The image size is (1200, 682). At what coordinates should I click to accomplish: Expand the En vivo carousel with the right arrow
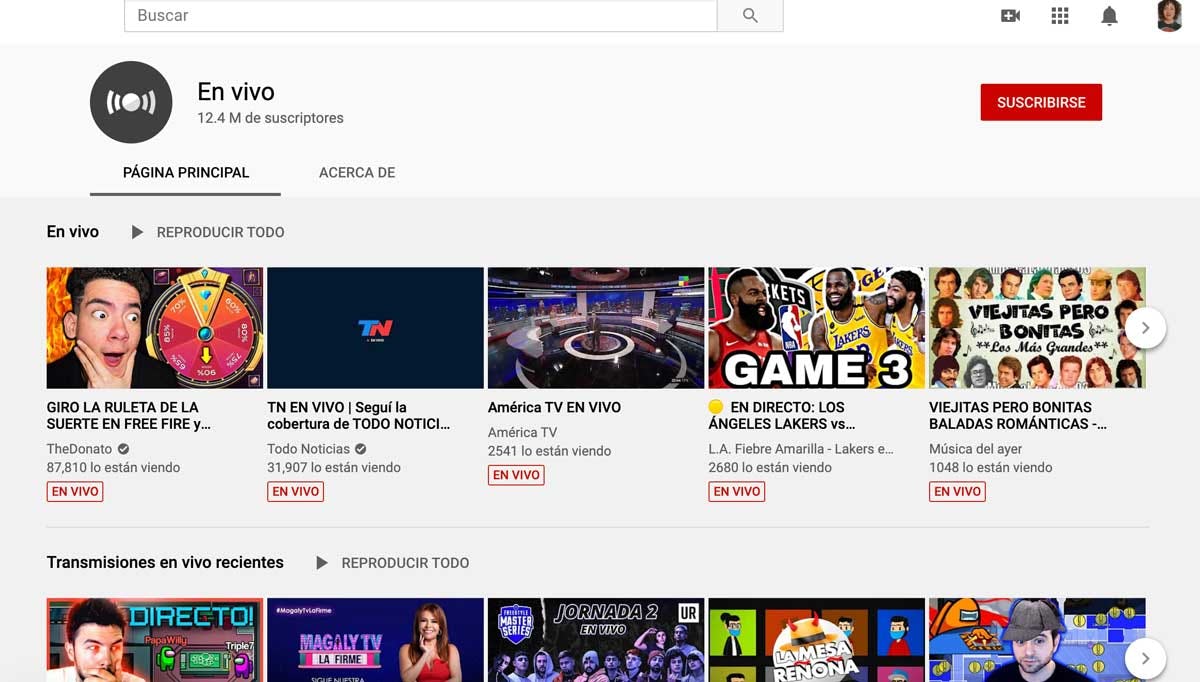tap(1146, 327)
